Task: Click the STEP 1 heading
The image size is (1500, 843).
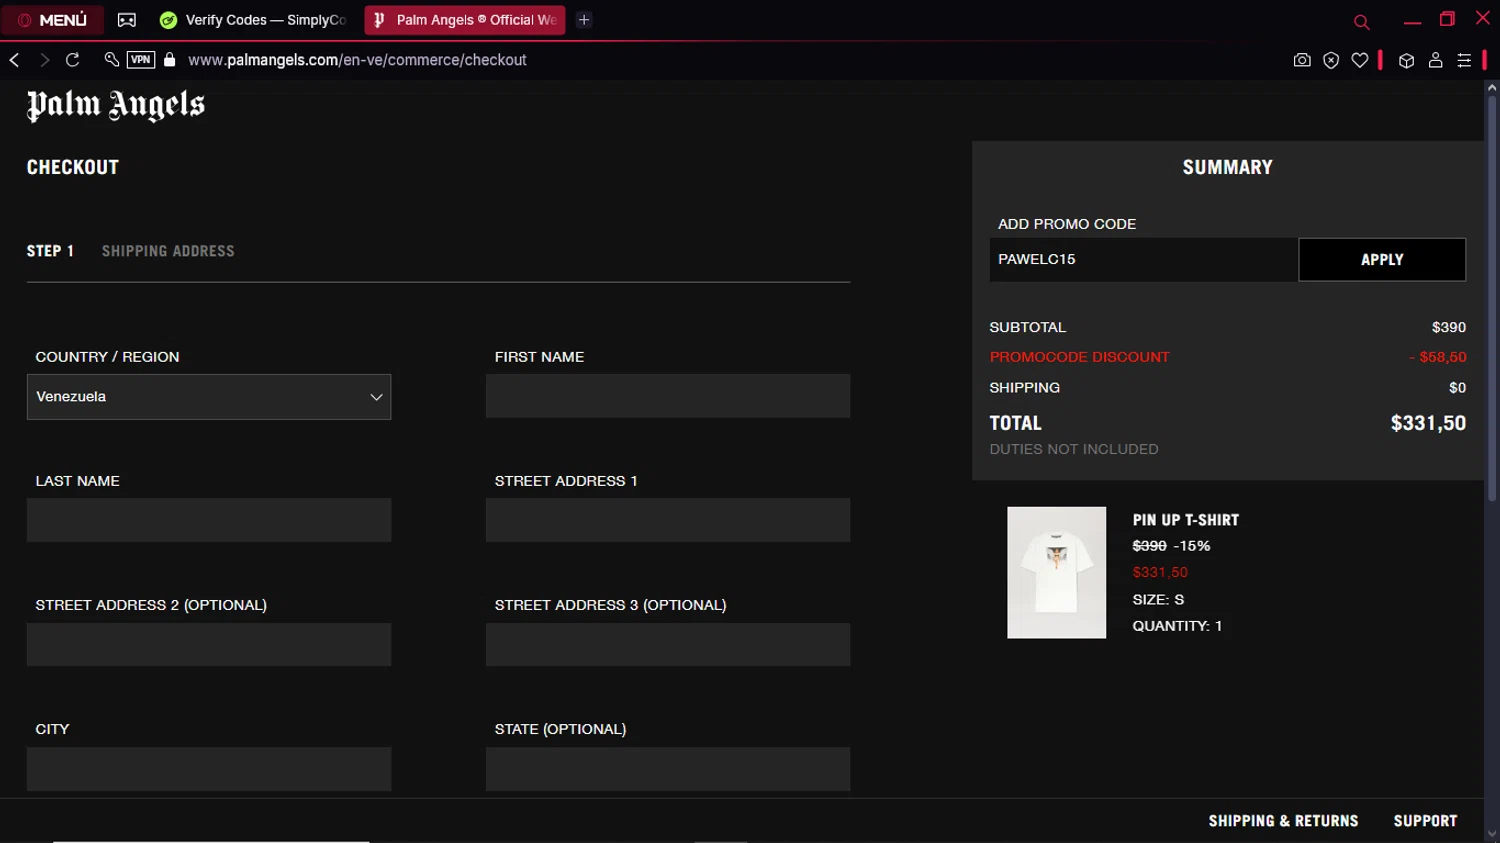Action: [x=50, y=251]
